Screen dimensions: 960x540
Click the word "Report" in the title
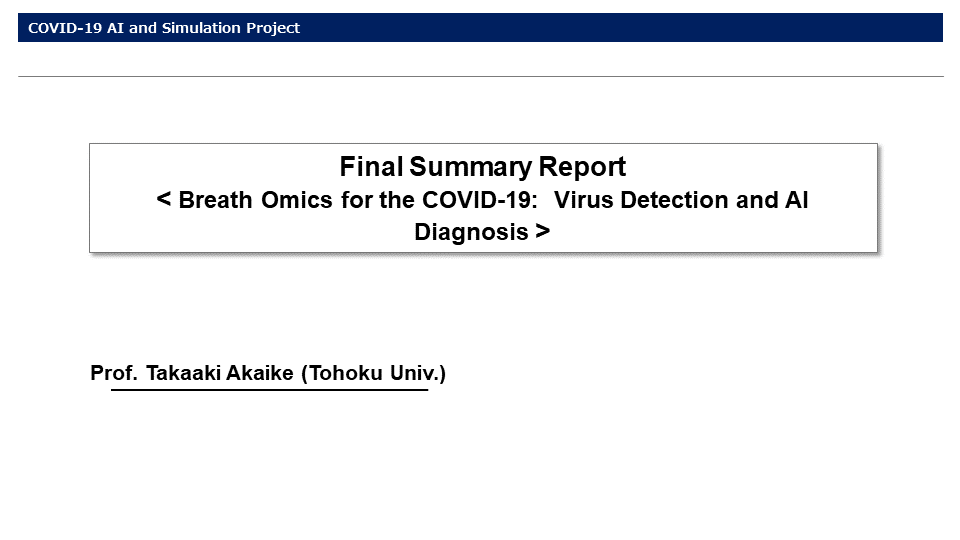(x=582, y=167)
